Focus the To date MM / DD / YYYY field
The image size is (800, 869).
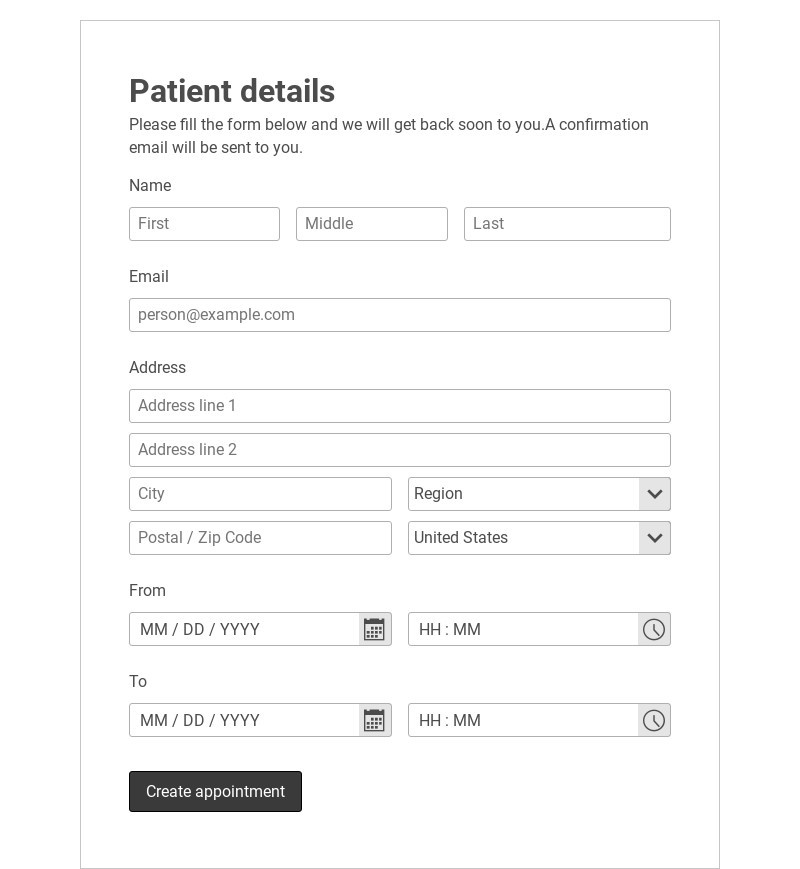(244, 720)
